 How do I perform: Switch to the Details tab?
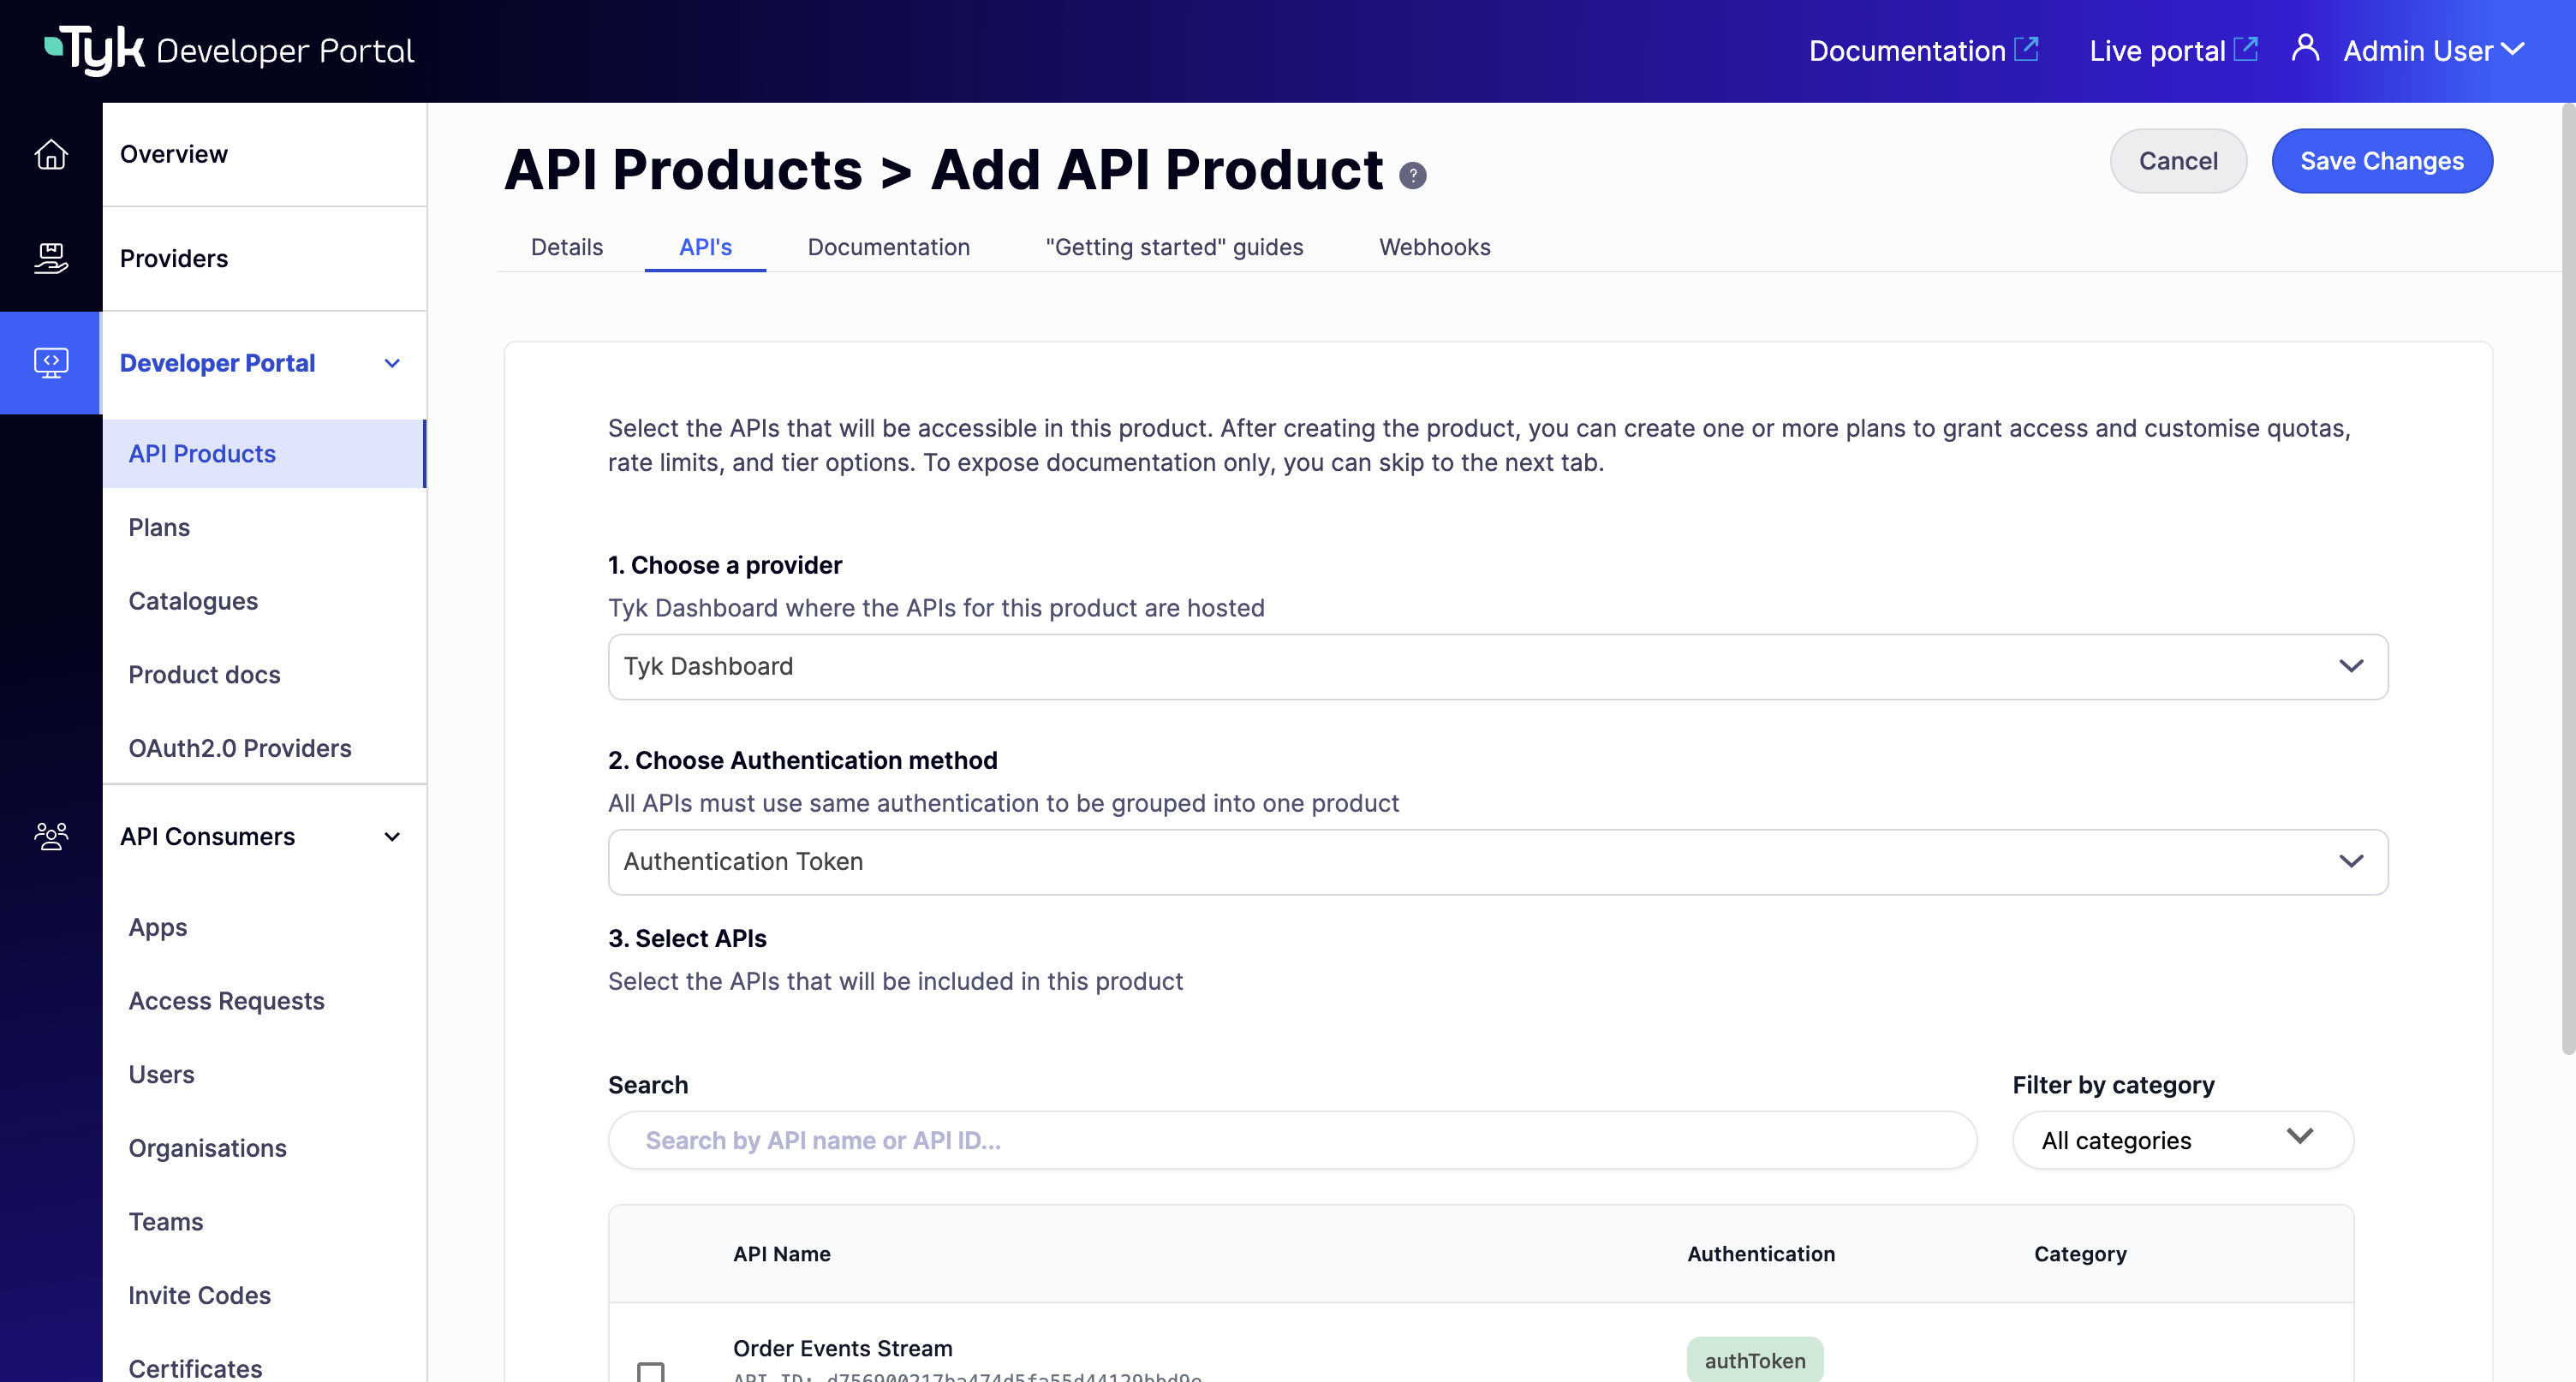click(566, 247)
